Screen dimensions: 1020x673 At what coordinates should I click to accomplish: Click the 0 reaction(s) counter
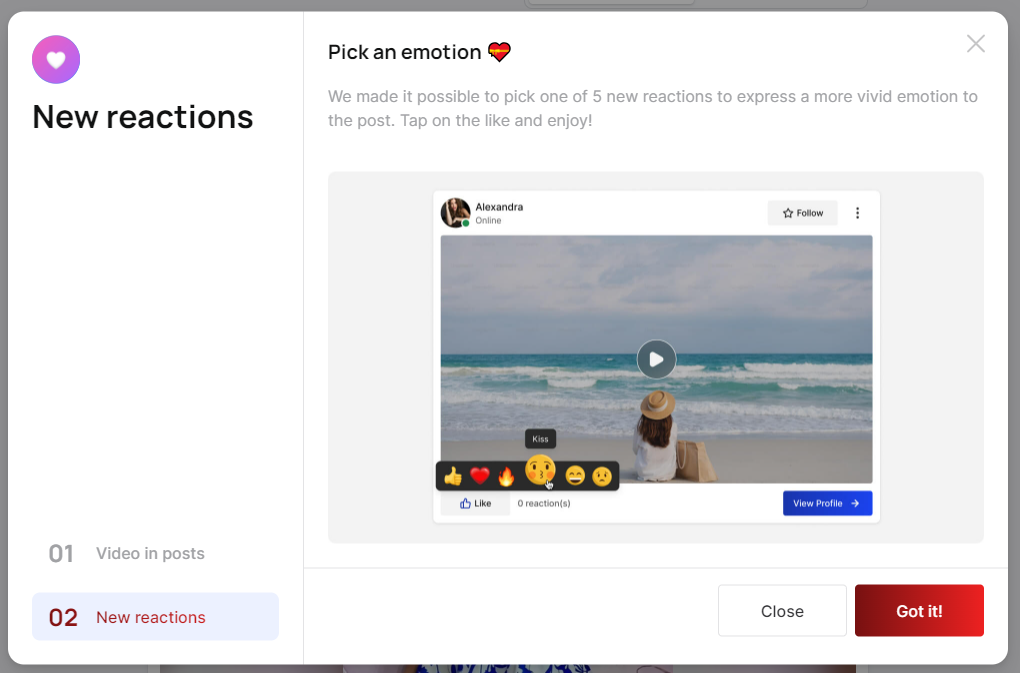[x=544, y=503]
